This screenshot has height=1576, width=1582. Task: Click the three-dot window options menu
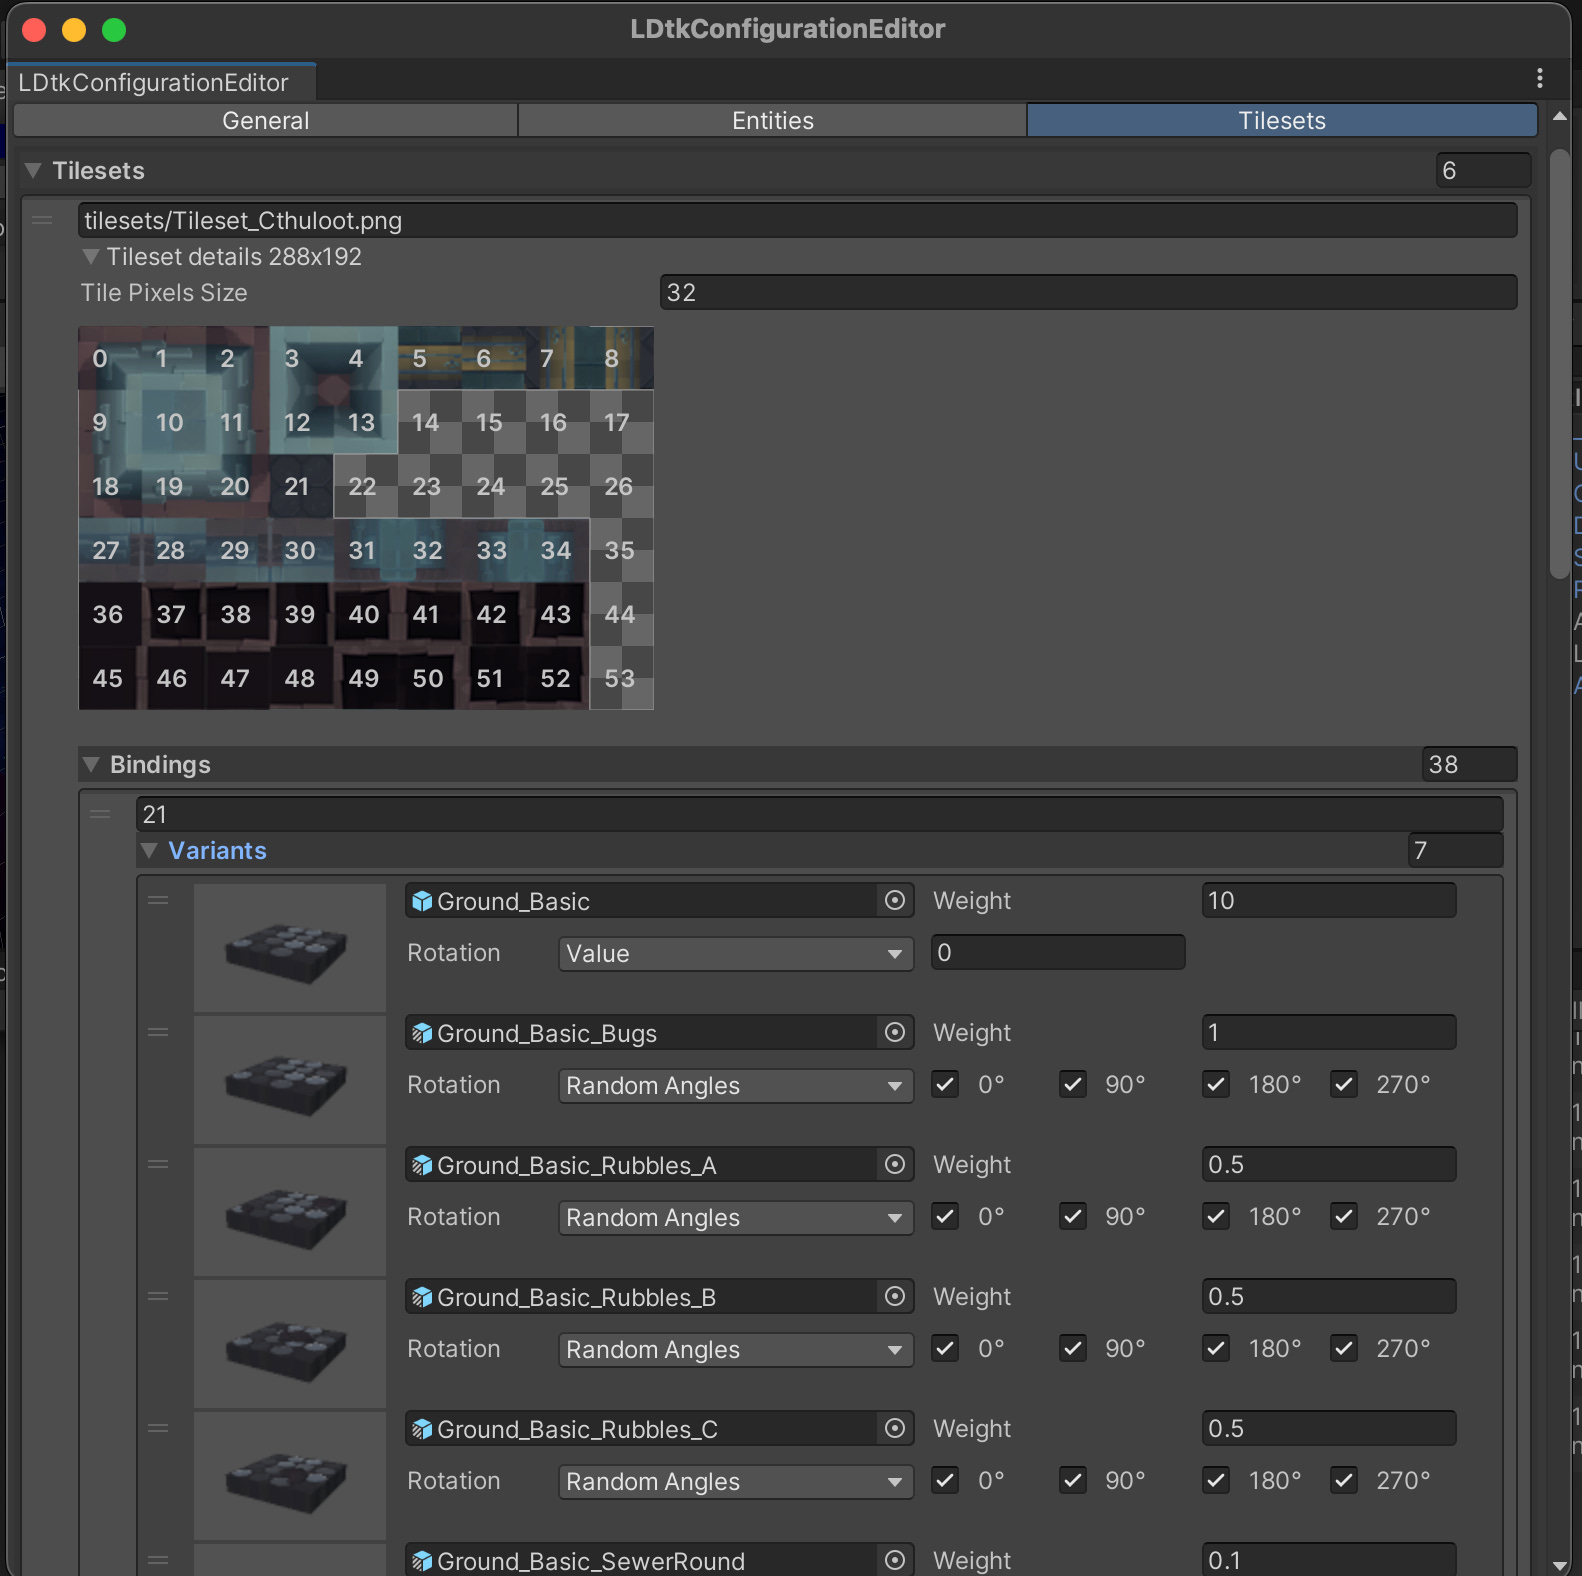(x=1539, y=78)
